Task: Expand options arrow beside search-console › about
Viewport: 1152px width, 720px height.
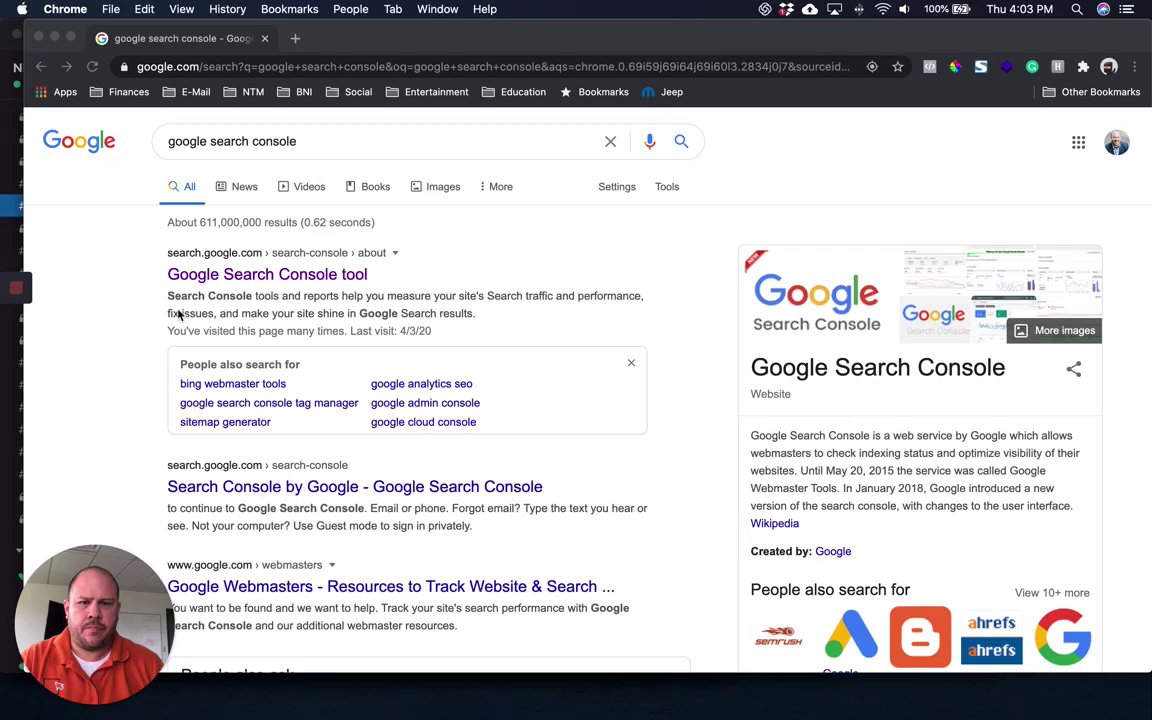Action: click(395, 253)
